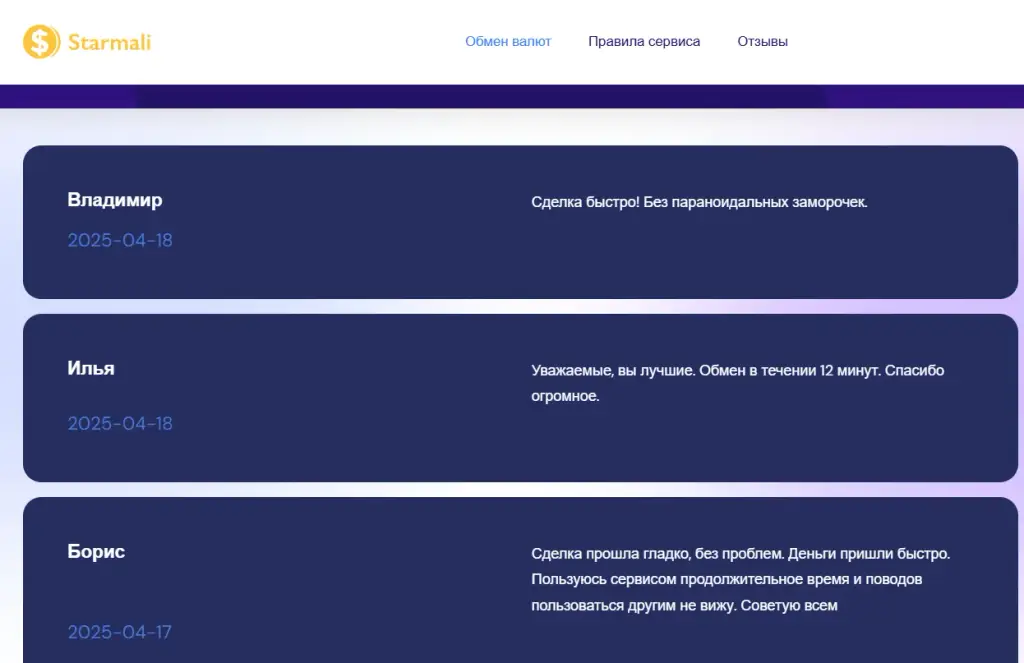Screen dimensions: 1024x663
Task: Open the Обмен валют menu item
Action: (x=508, y=41)
